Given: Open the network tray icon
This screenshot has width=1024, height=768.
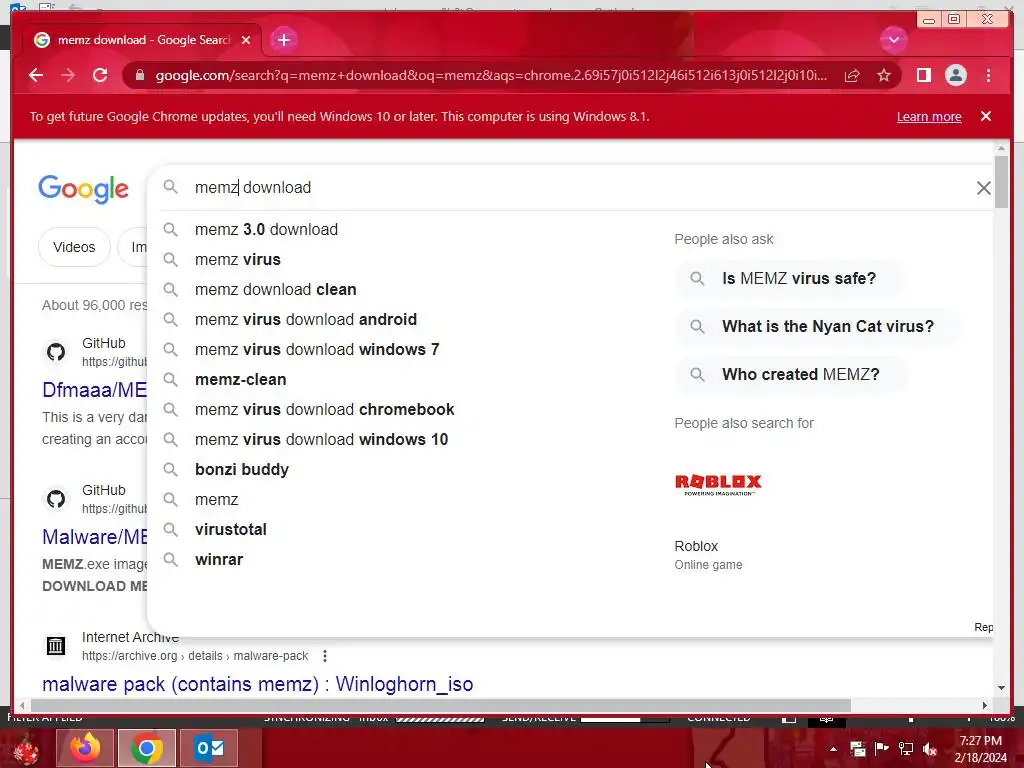Looking at the screenshot, I should click(906, 749).
